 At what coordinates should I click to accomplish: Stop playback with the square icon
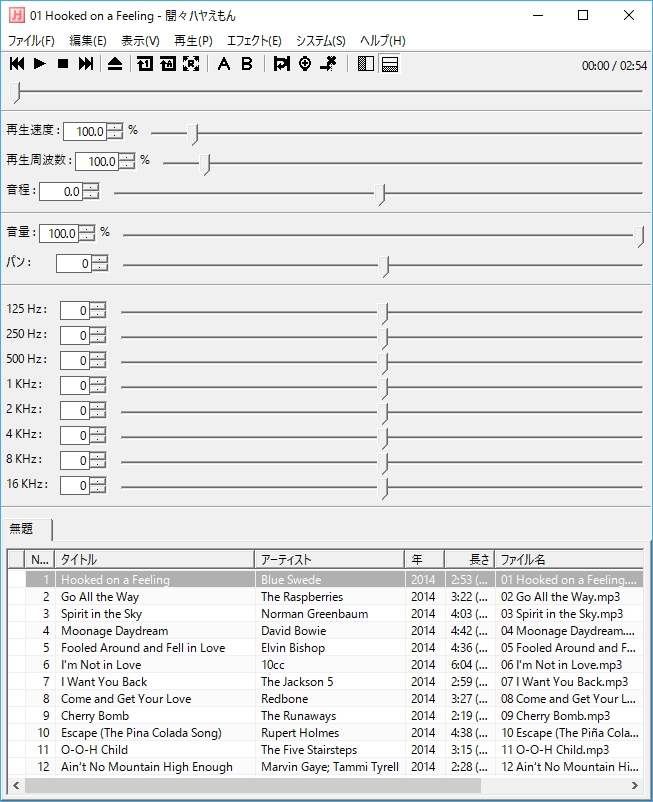click(63, 63)
